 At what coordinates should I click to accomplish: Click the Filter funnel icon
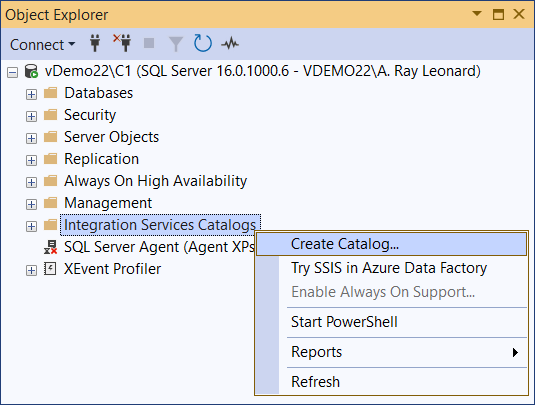(x=176, y=44)
